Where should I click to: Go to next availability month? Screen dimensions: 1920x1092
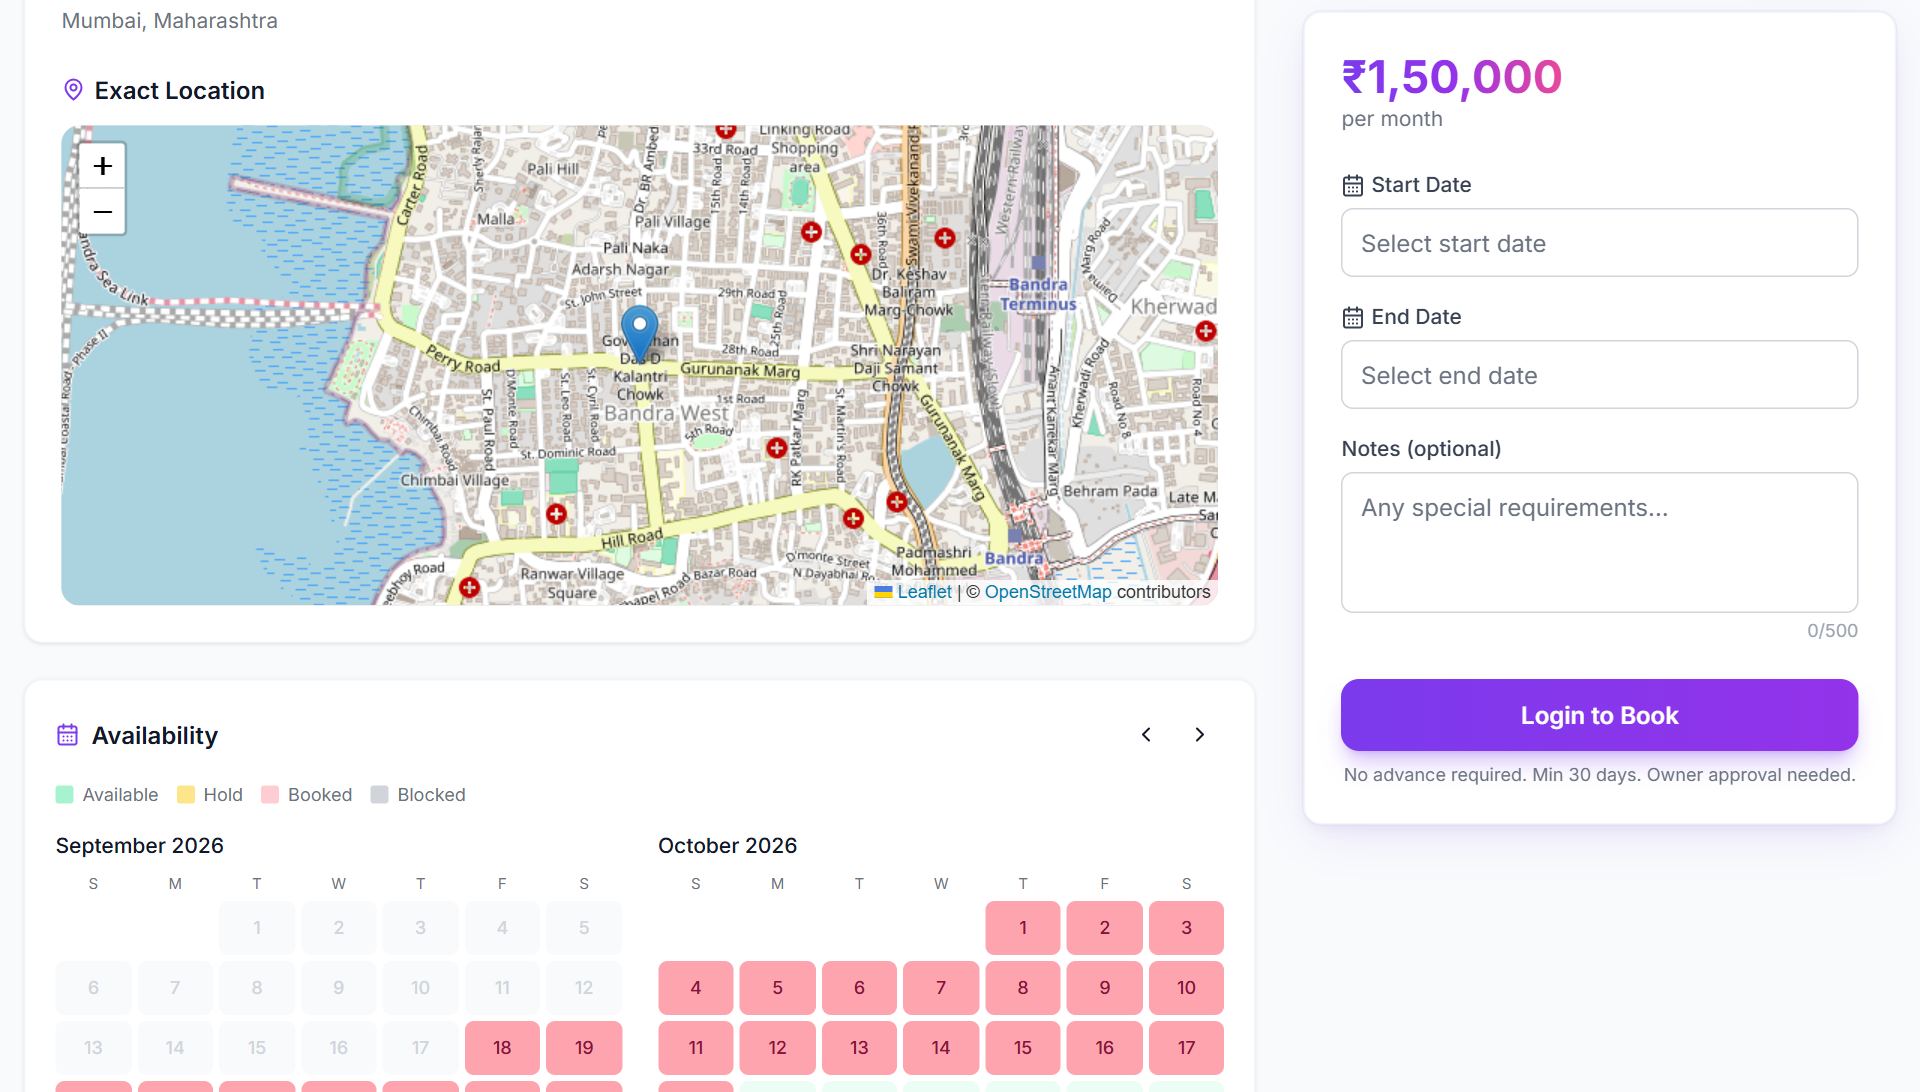coord(1200,735)
